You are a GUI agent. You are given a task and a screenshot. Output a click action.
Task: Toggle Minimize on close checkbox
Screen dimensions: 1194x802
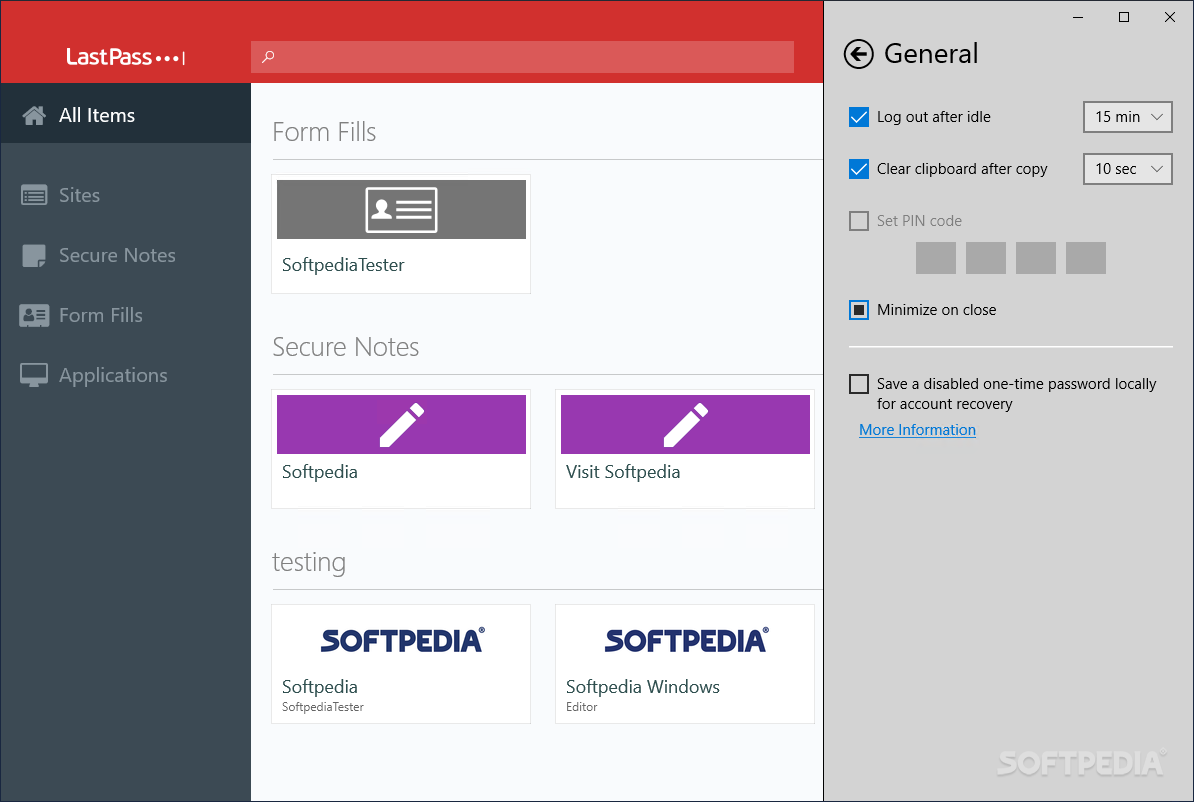click(858, 310)
